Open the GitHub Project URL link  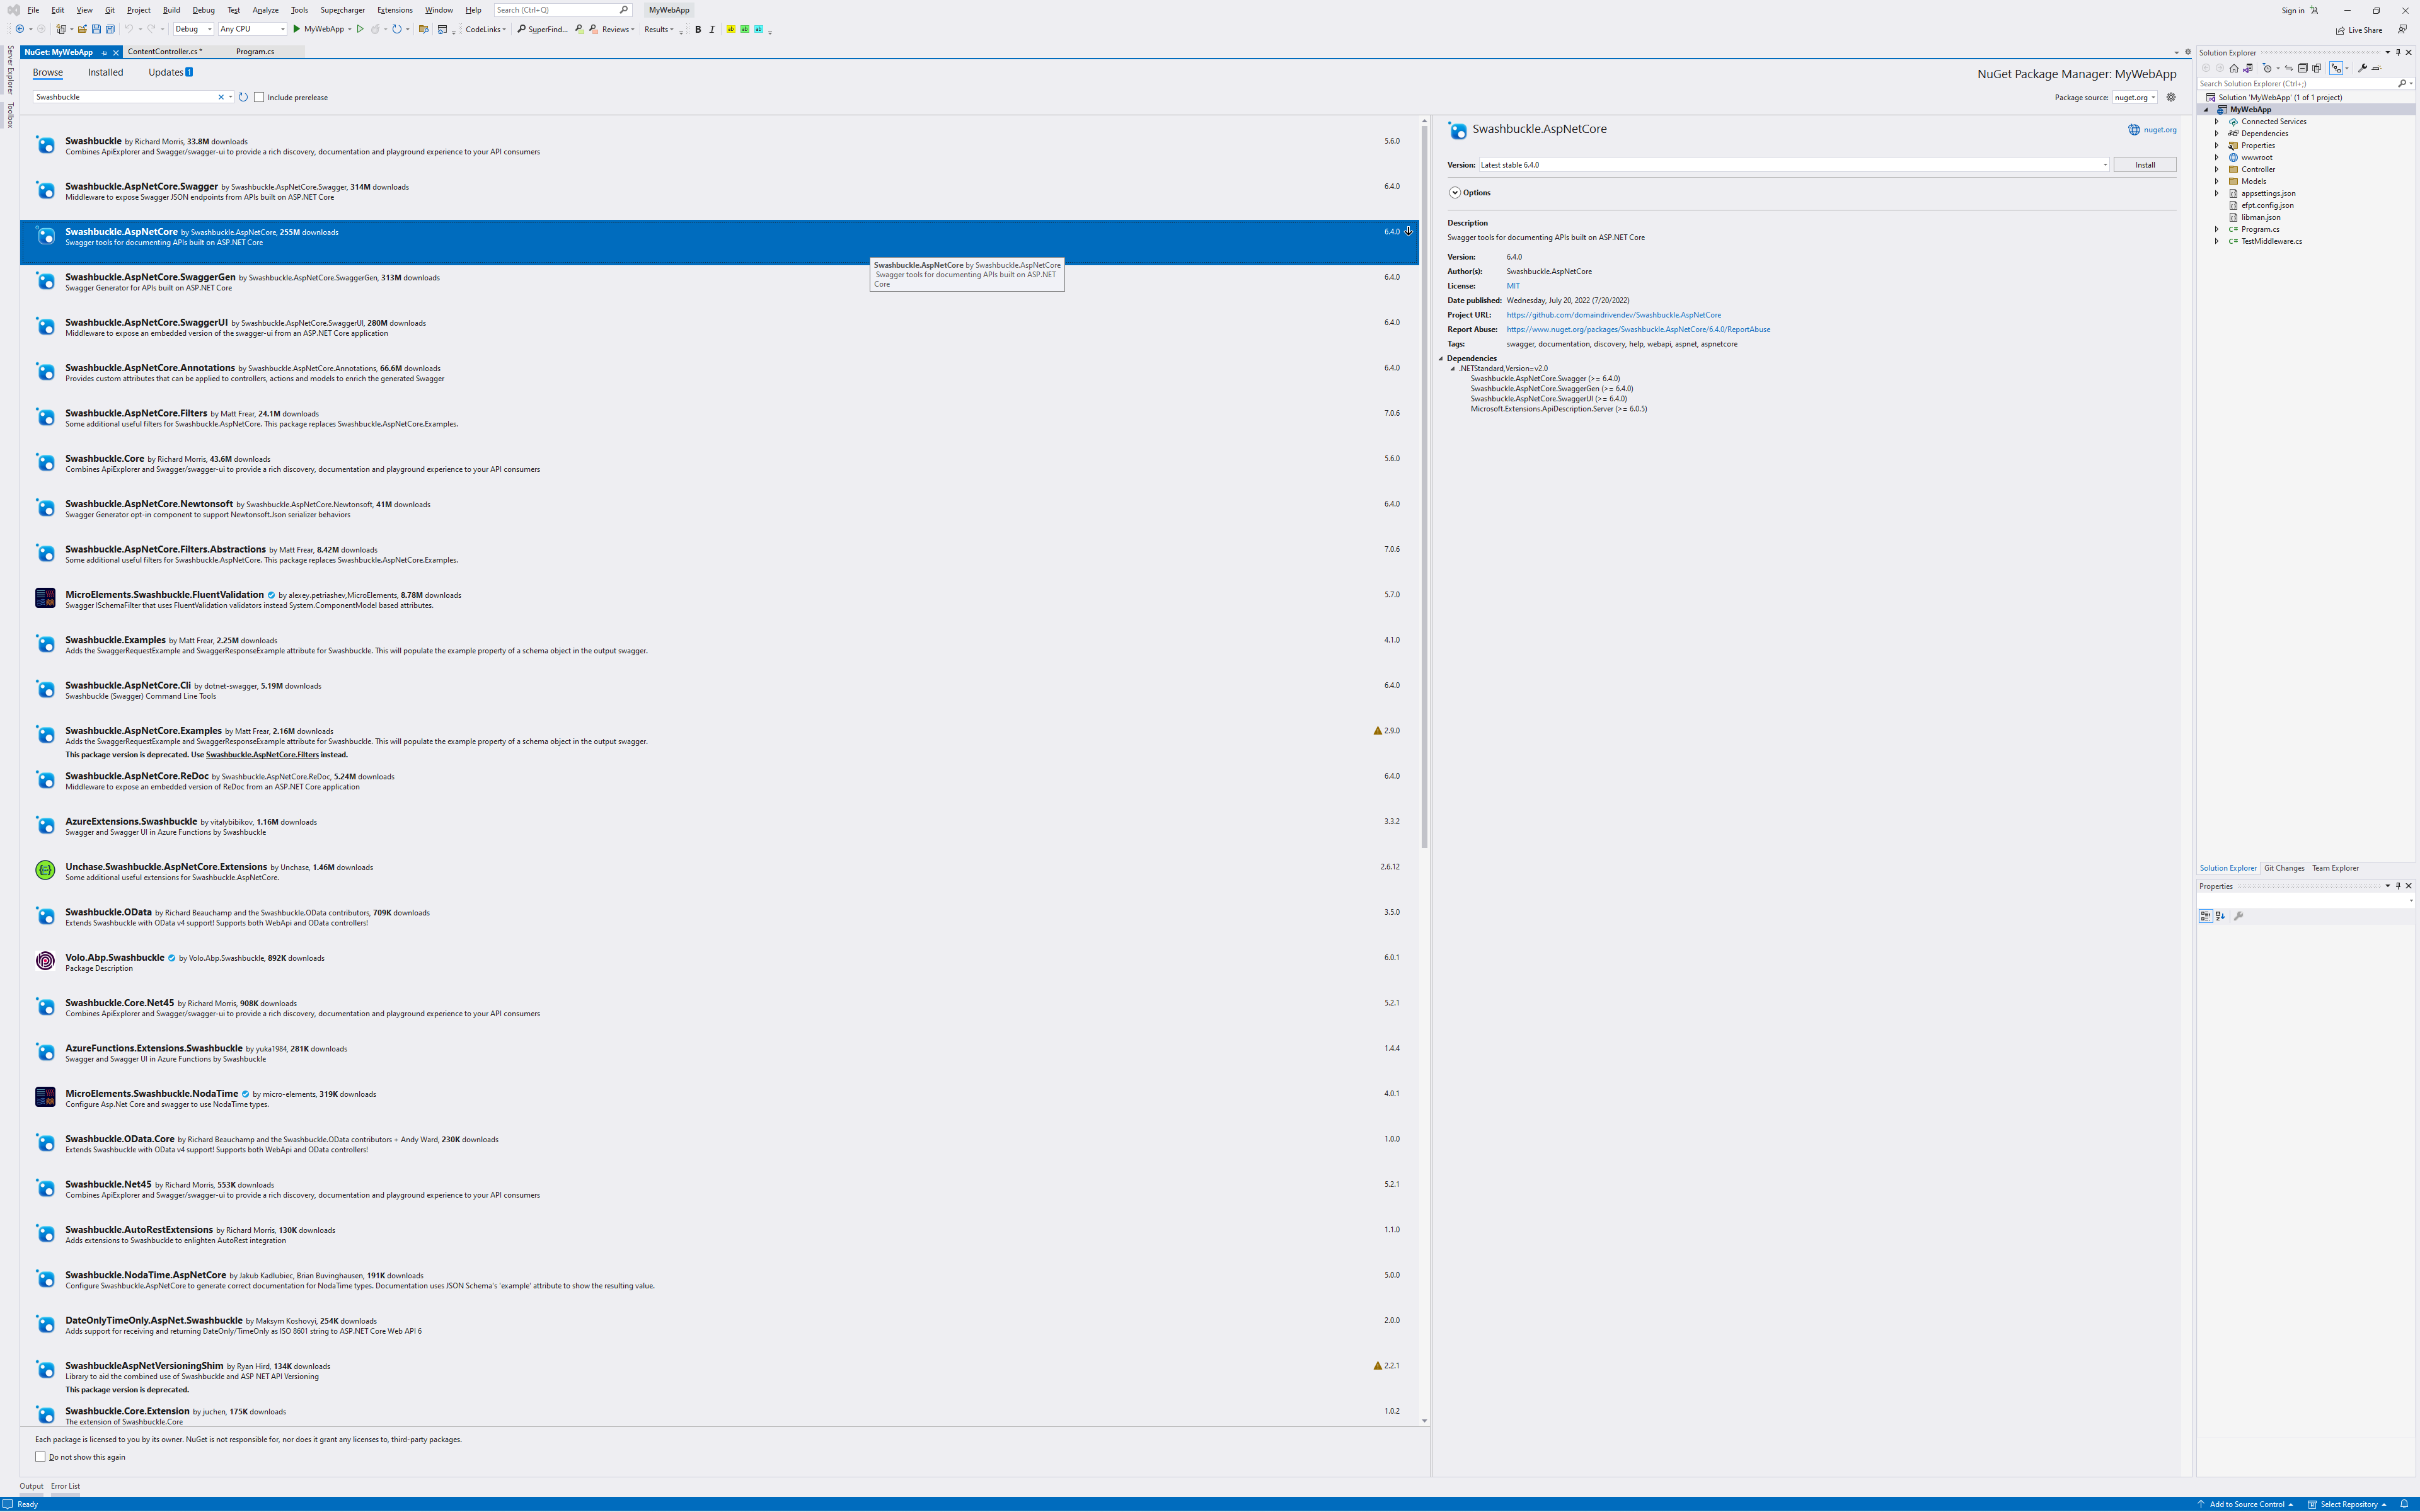point(1613,315)
